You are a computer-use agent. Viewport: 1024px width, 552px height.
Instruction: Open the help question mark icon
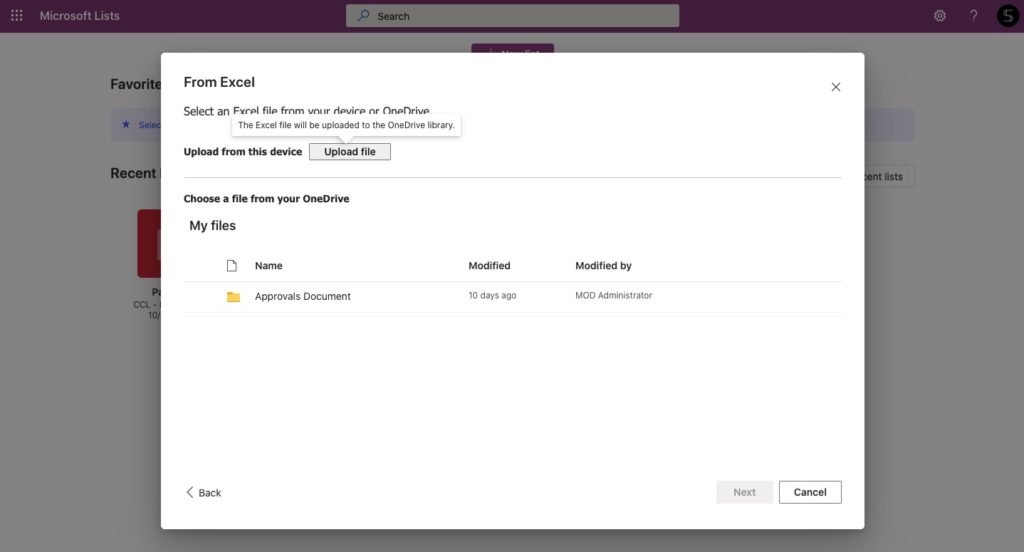coord(974,16)
